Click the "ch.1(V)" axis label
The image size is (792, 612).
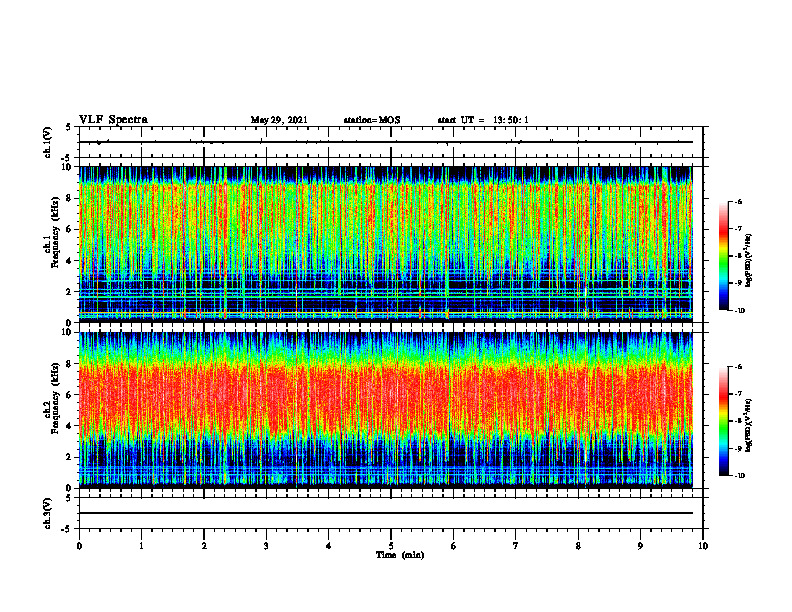48,142
